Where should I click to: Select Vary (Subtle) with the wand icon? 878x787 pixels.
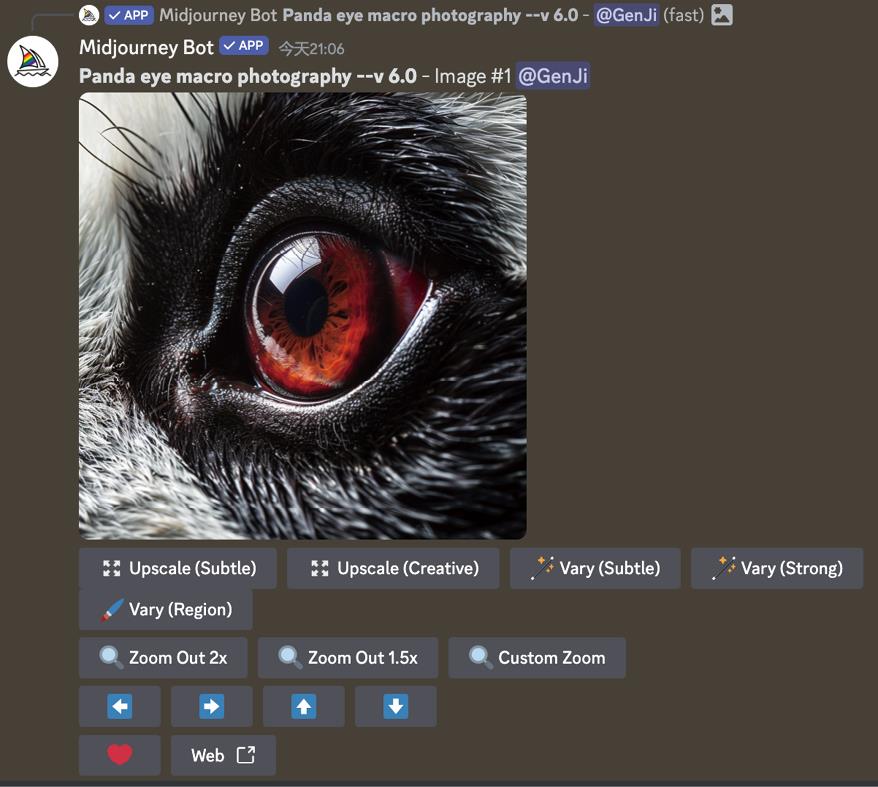click(x=595, y=568)
